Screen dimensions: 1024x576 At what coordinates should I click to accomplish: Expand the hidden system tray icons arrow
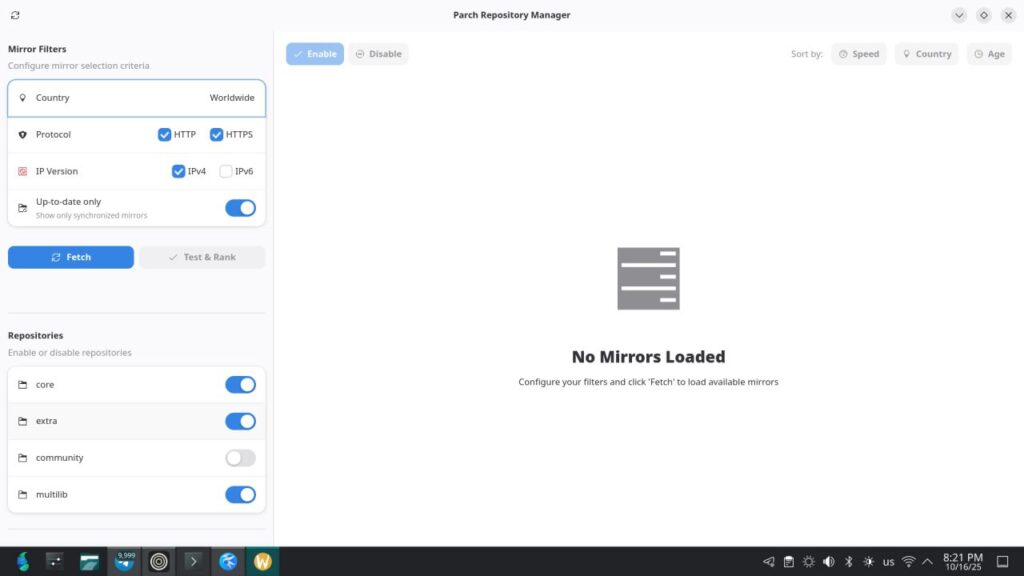click(927, 562)
